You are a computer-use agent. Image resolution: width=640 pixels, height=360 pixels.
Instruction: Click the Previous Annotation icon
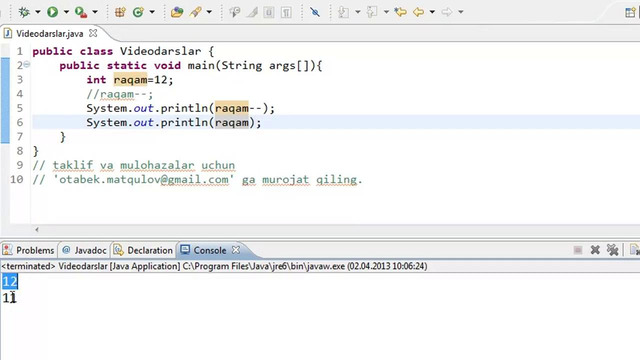coord(372,12)
